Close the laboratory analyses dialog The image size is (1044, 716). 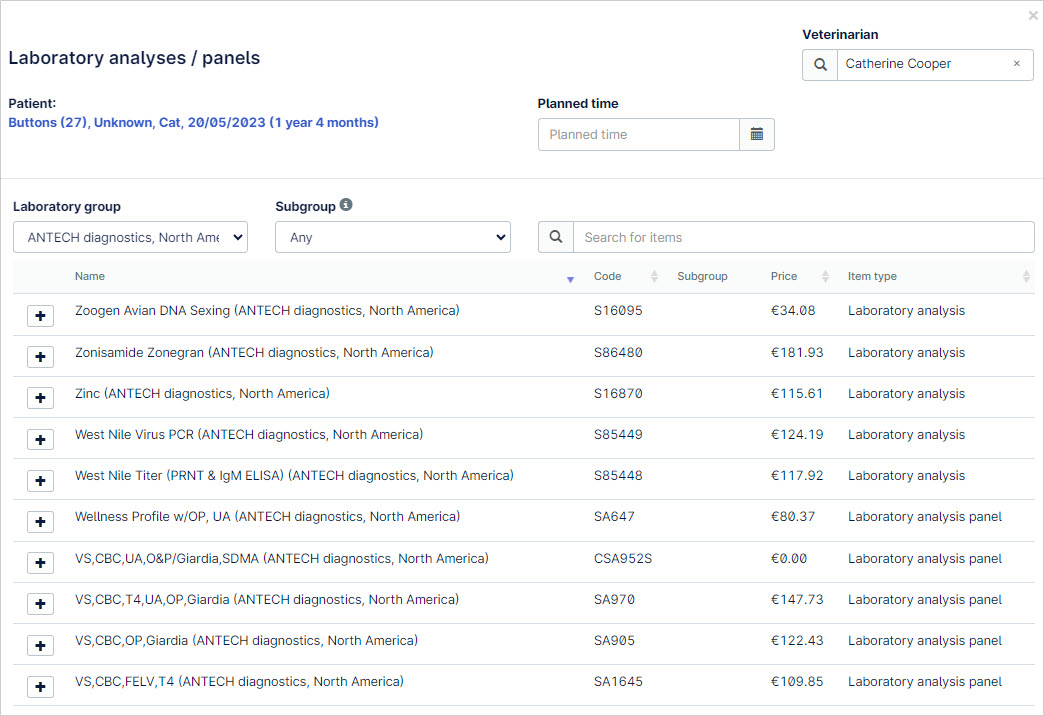pyautogui.click(x=1033, y=15)
